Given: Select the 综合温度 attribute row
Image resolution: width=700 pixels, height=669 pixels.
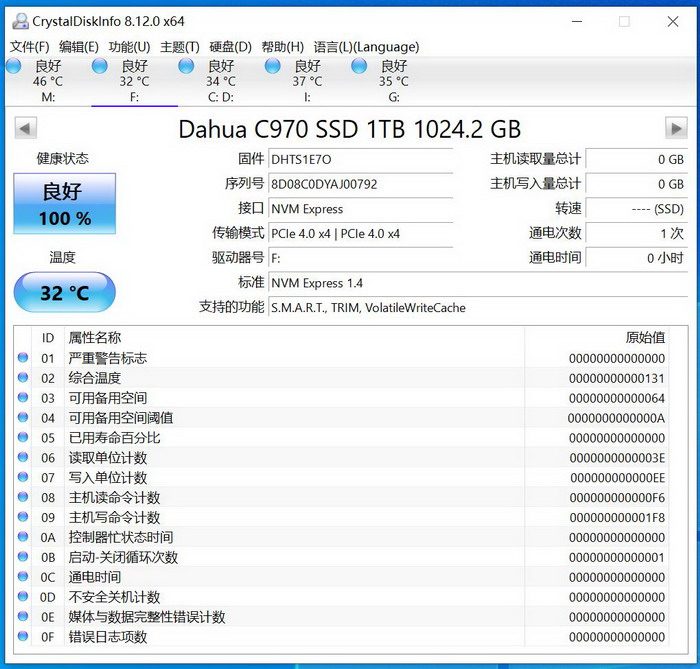Looking at the screenshot, I should tap(94, 378).
